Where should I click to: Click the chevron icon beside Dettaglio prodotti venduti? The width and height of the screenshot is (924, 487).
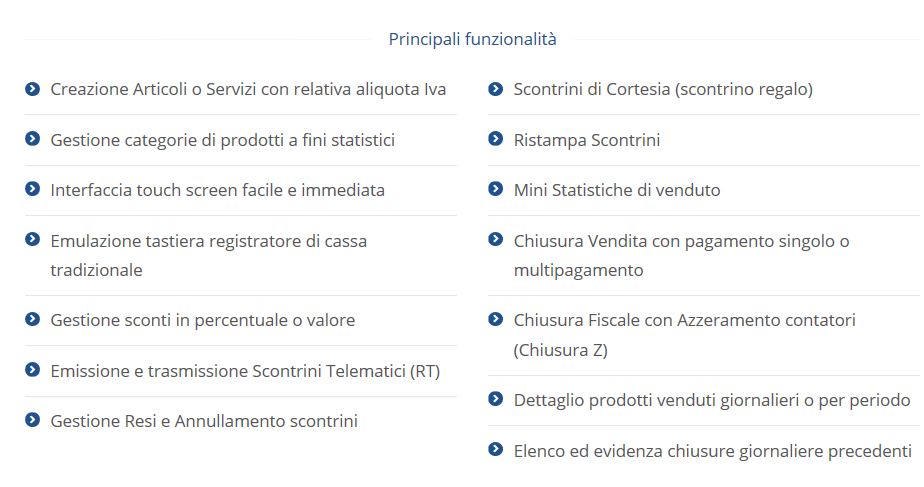[x=496, y=399]
